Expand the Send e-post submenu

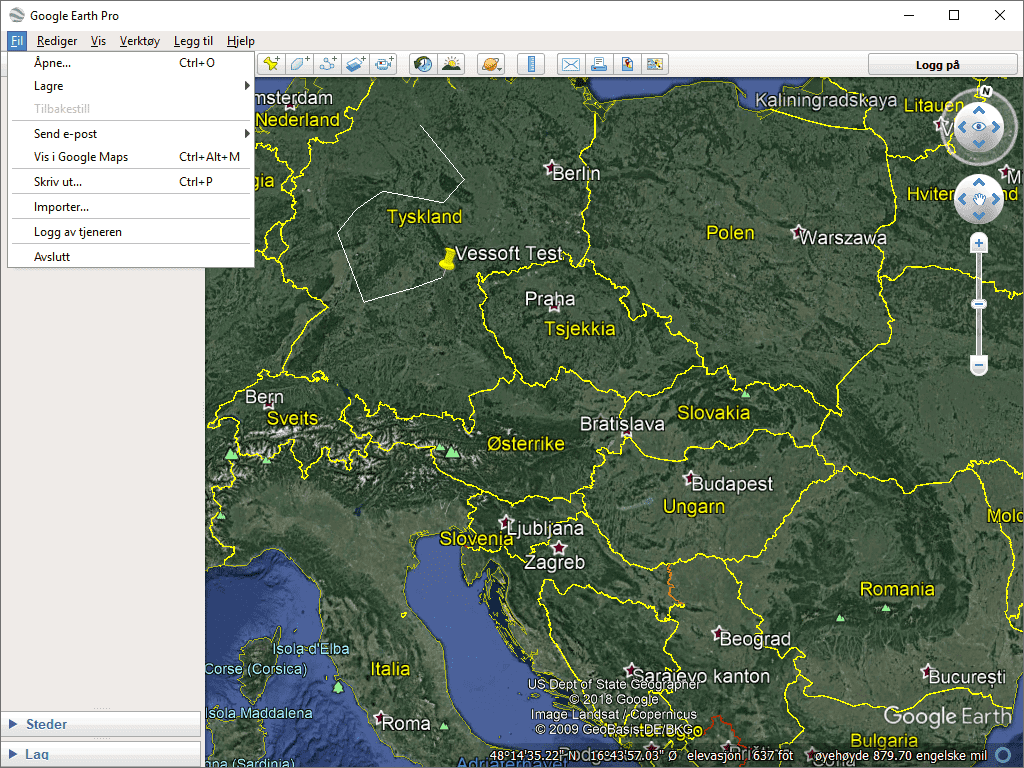(131, 134)
